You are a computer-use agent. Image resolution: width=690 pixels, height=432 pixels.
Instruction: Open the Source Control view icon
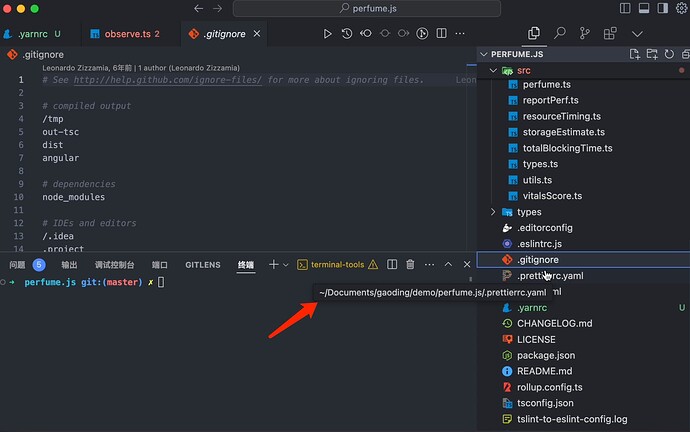click(x=585, y=33)
